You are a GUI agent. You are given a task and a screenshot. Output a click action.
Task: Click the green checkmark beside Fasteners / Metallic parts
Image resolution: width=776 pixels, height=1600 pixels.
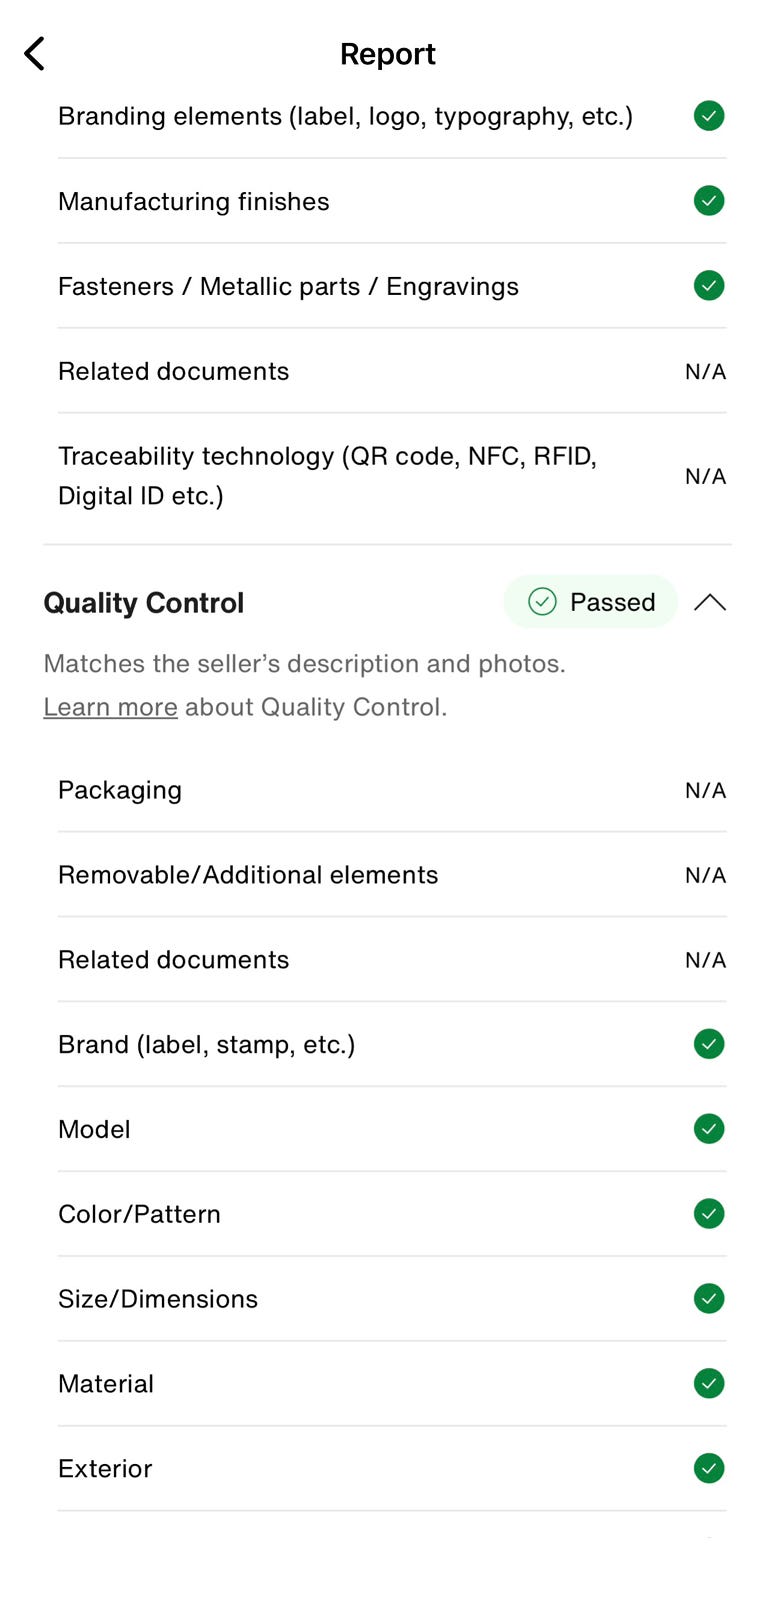click(x=709, y=286)
